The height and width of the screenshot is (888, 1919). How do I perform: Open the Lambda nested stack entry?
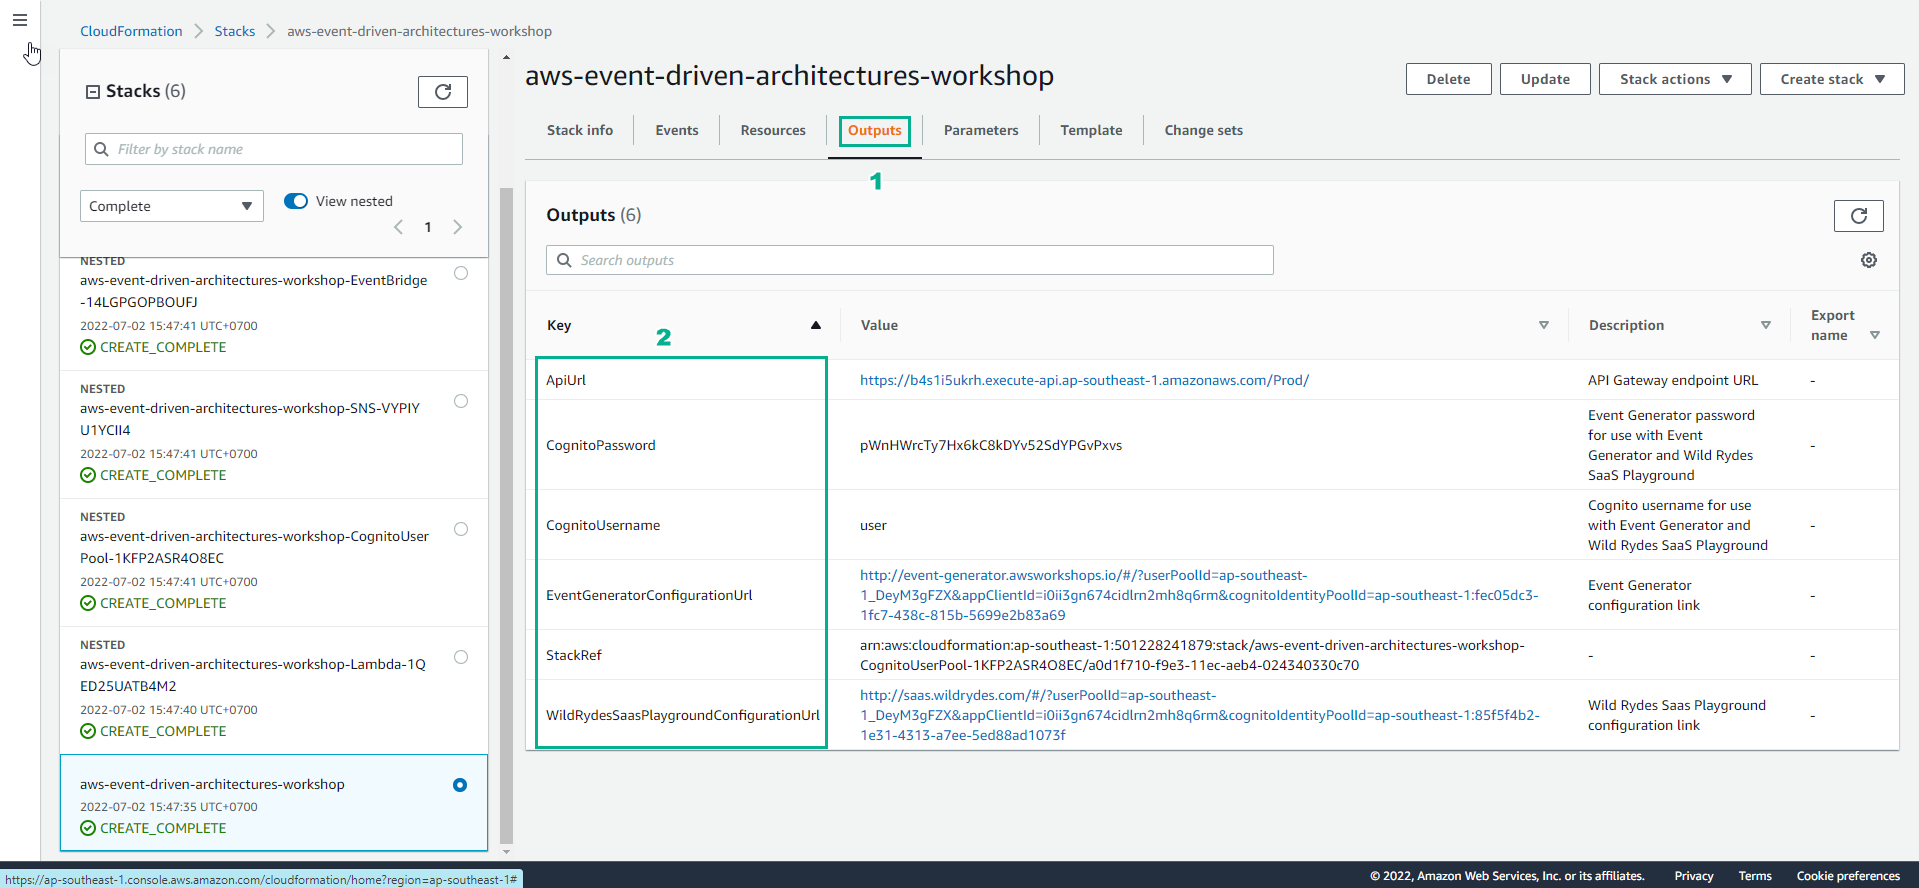[253, 675]
